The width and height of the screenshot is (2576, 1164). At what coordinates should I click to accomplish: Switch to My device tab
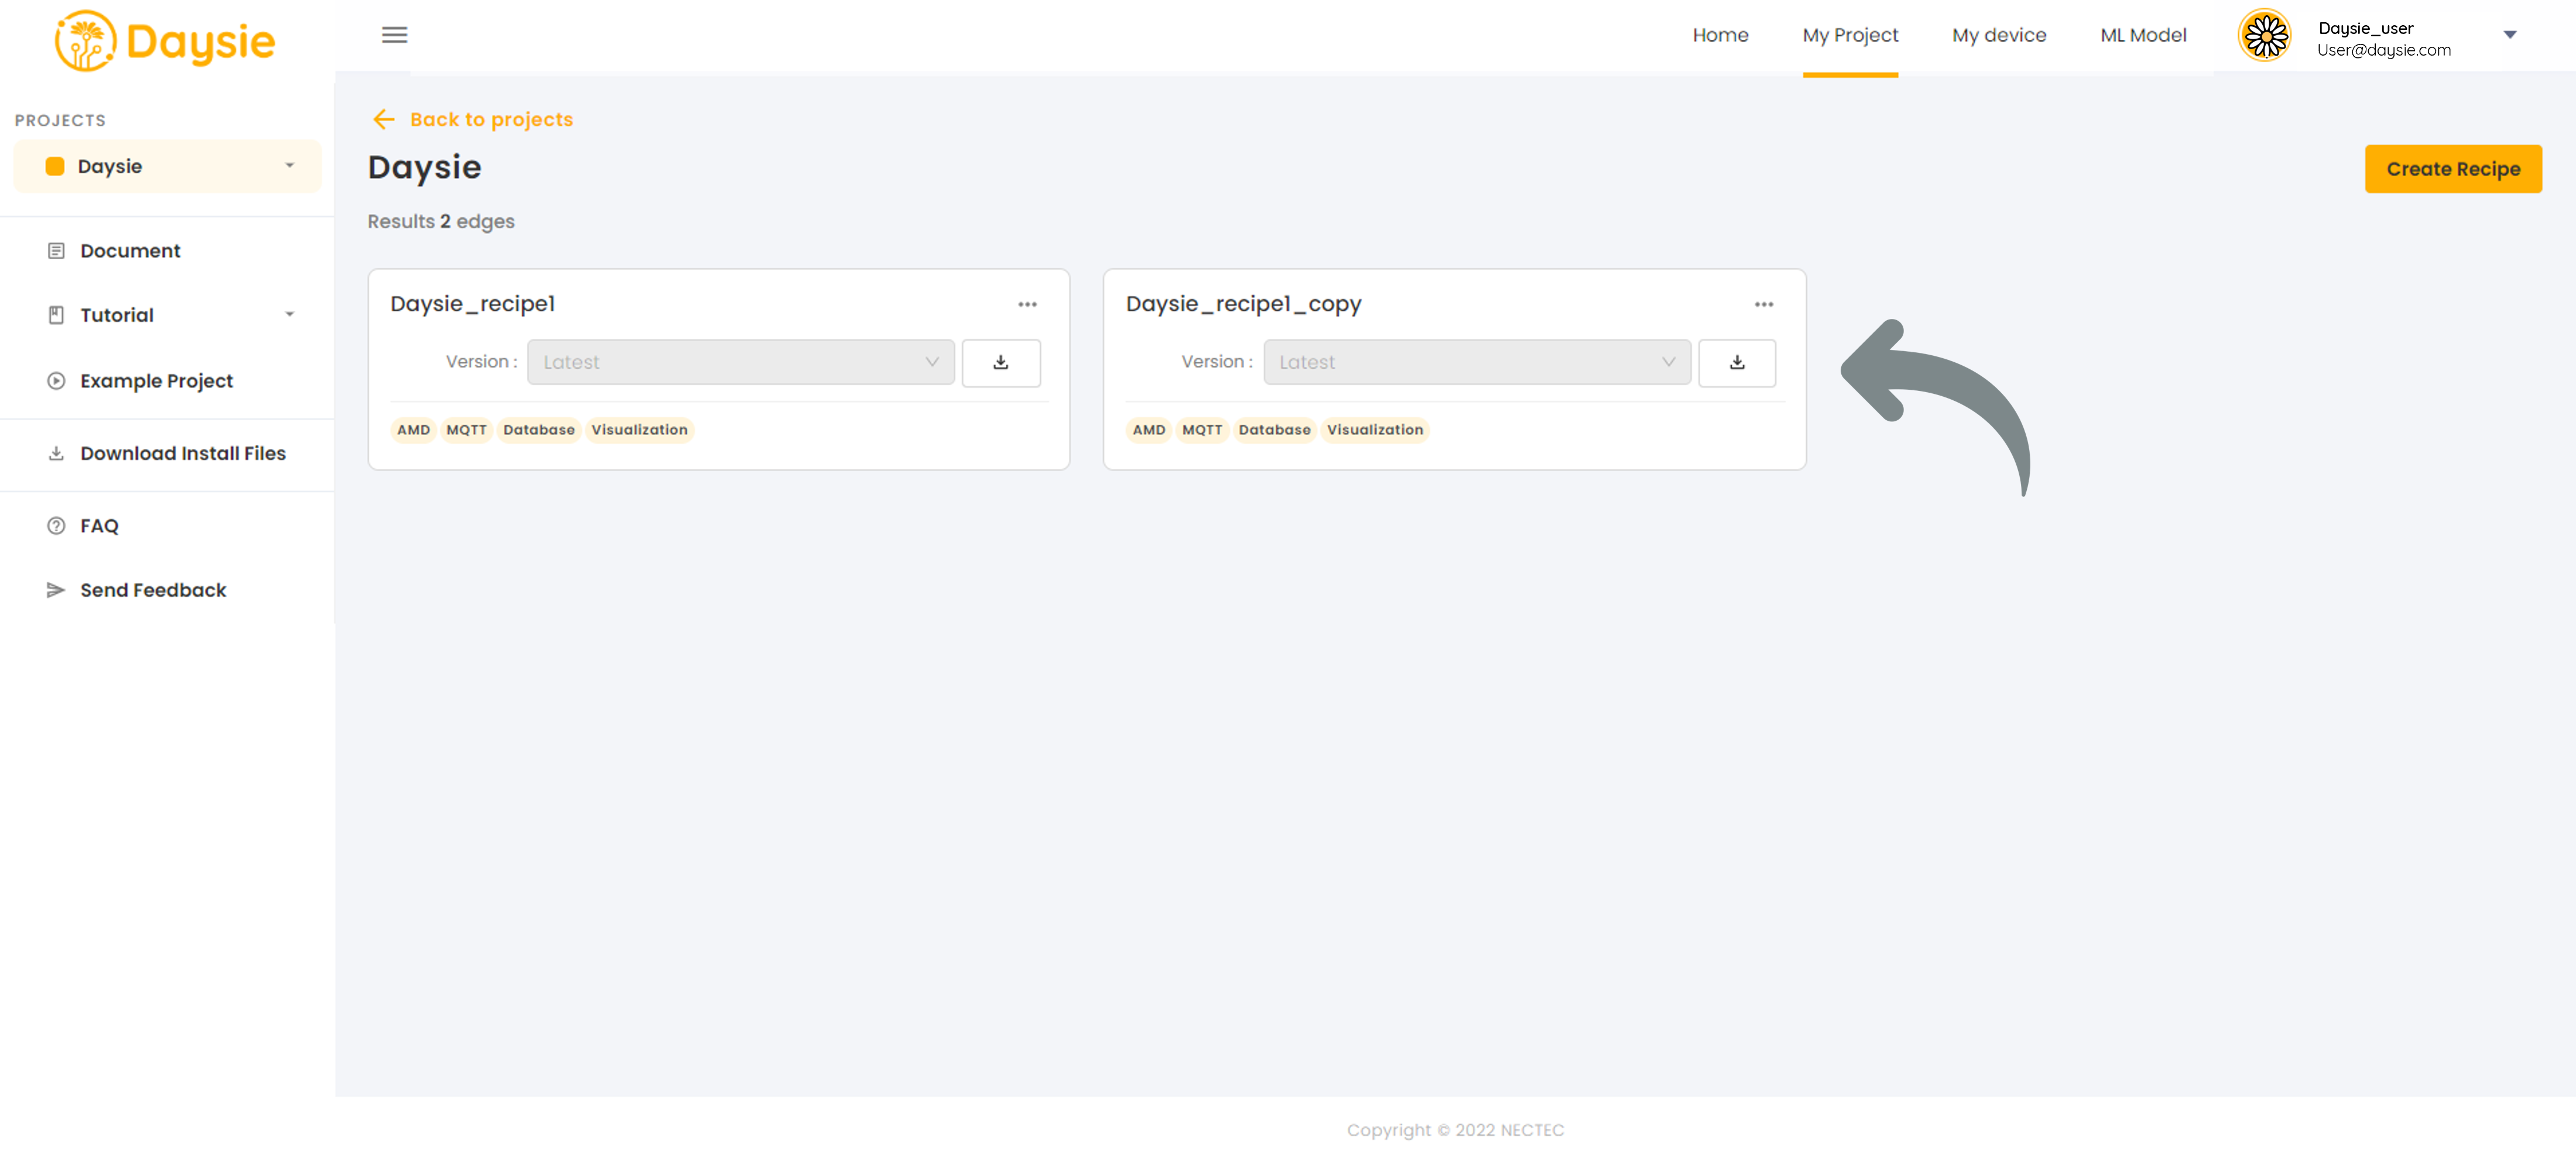tap(1999, 35)
